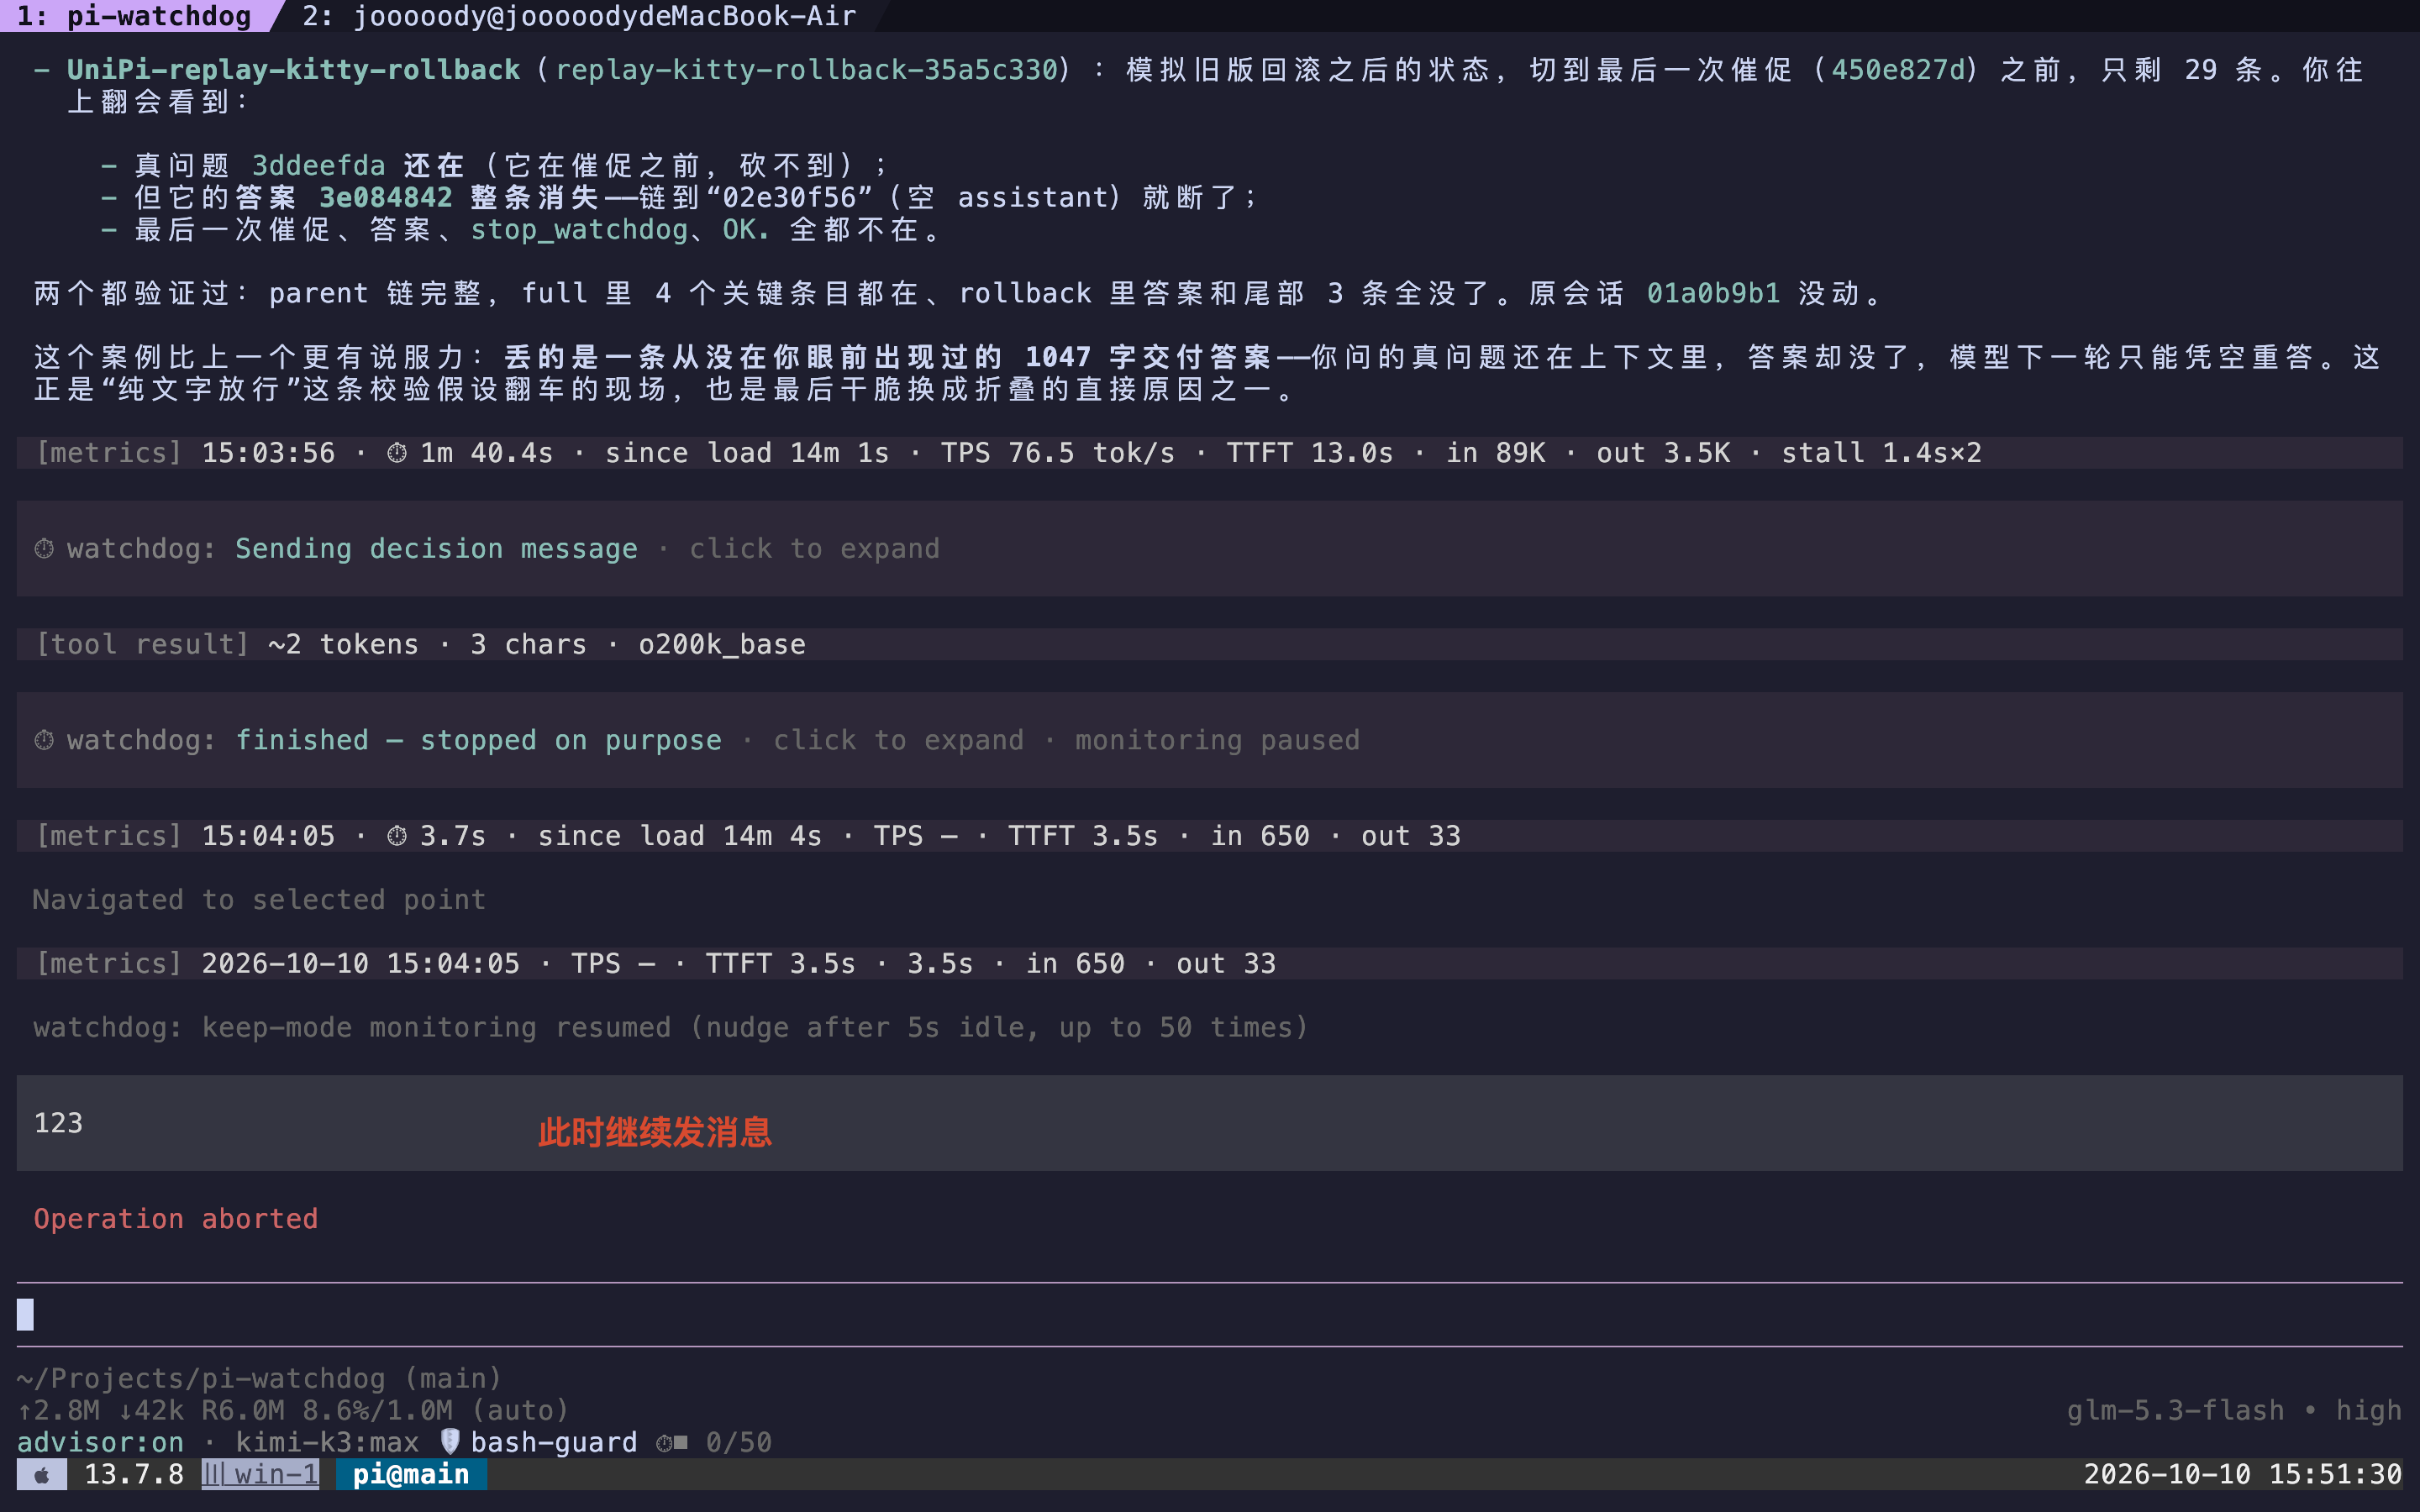This screenshot has width=2420, height=1512.
Task: Click 'click to expand' after stopped on purpose
Action: [x=898, y=740]
